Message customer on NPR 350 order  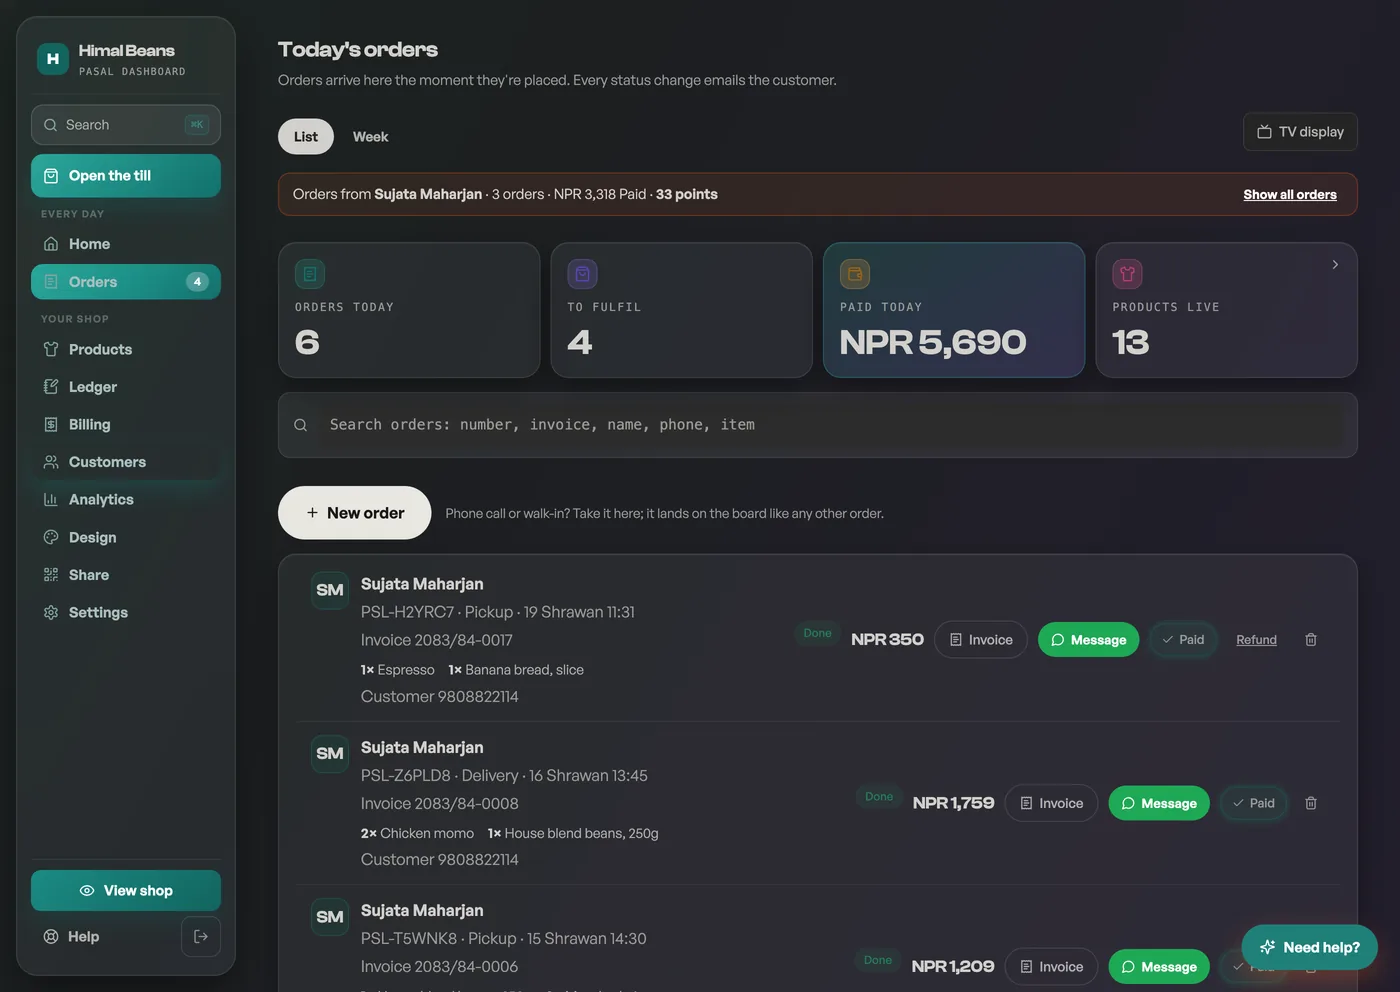click(1088, 640)
